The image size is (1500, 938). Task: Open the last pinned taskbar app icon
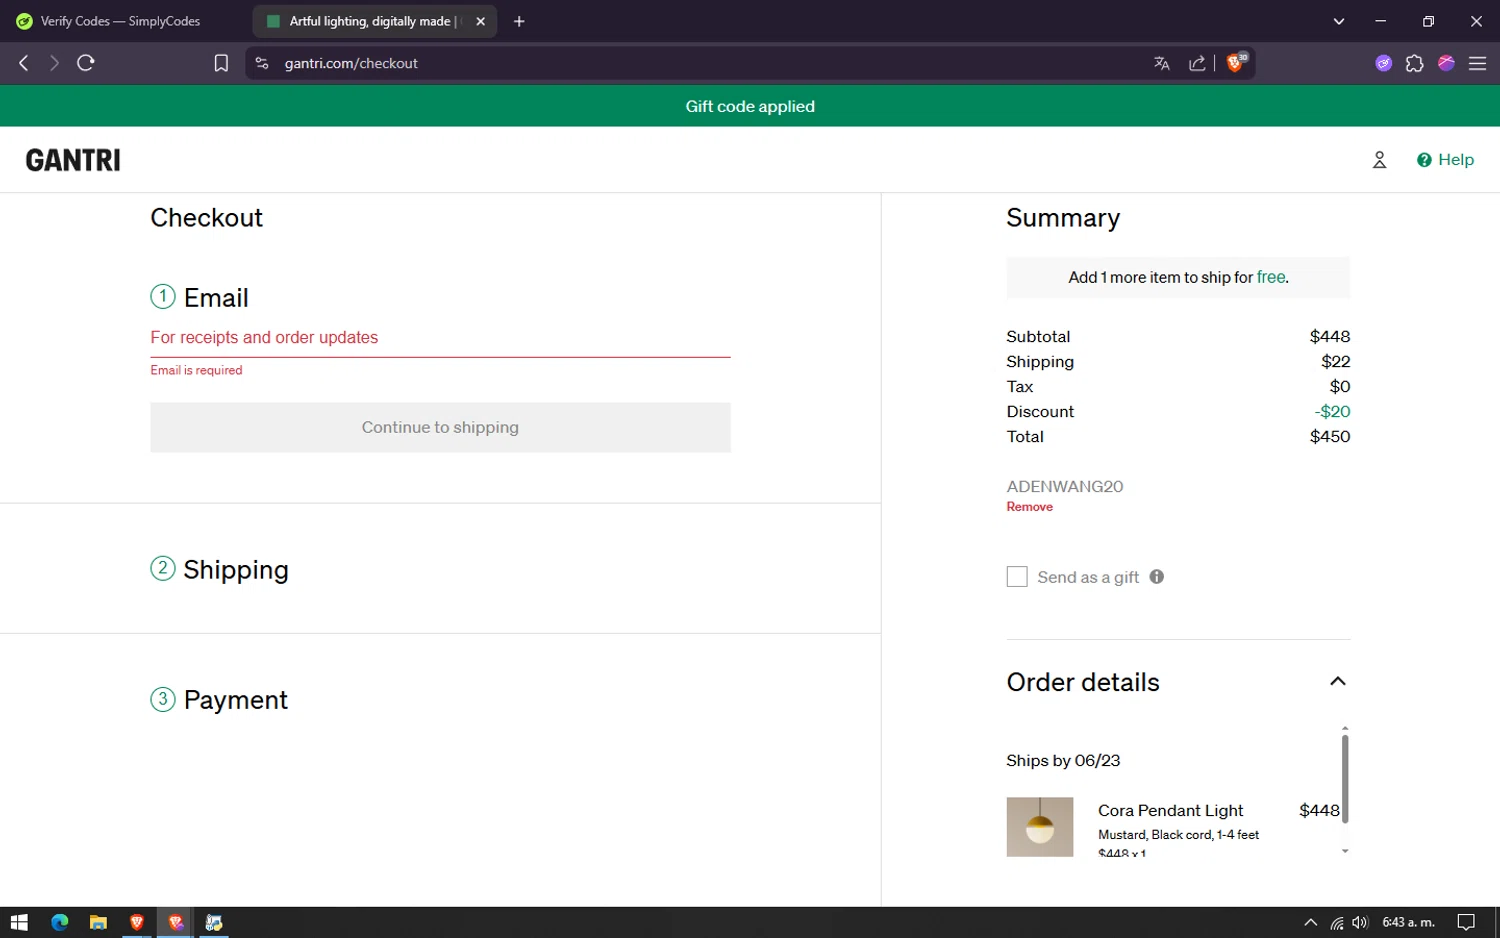coord(214,922)
